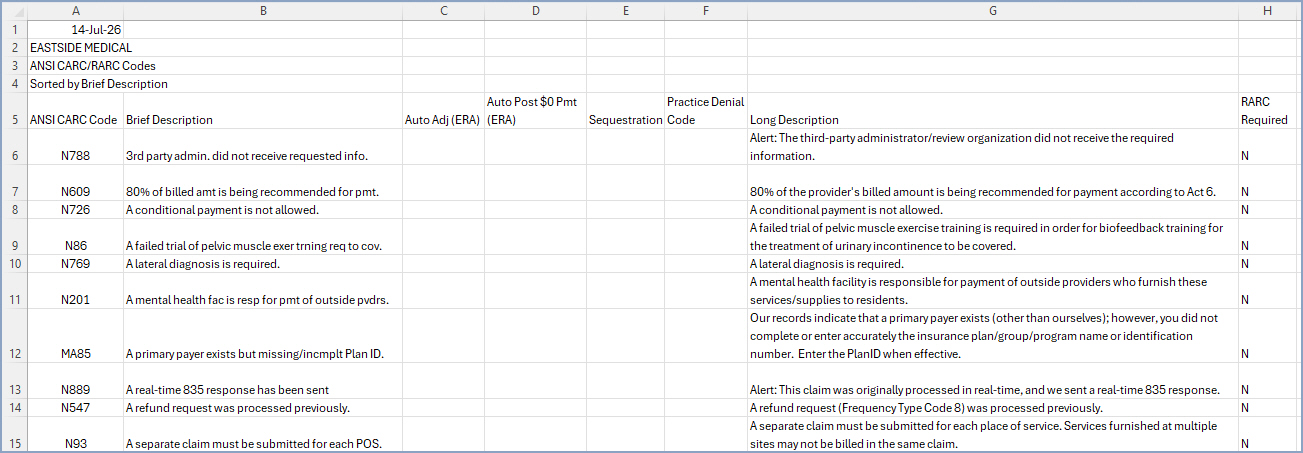Image resolution: width=1303 pixels, height=453 pixels.
Task: Select code cell N86
Action: tap(76, 237)
